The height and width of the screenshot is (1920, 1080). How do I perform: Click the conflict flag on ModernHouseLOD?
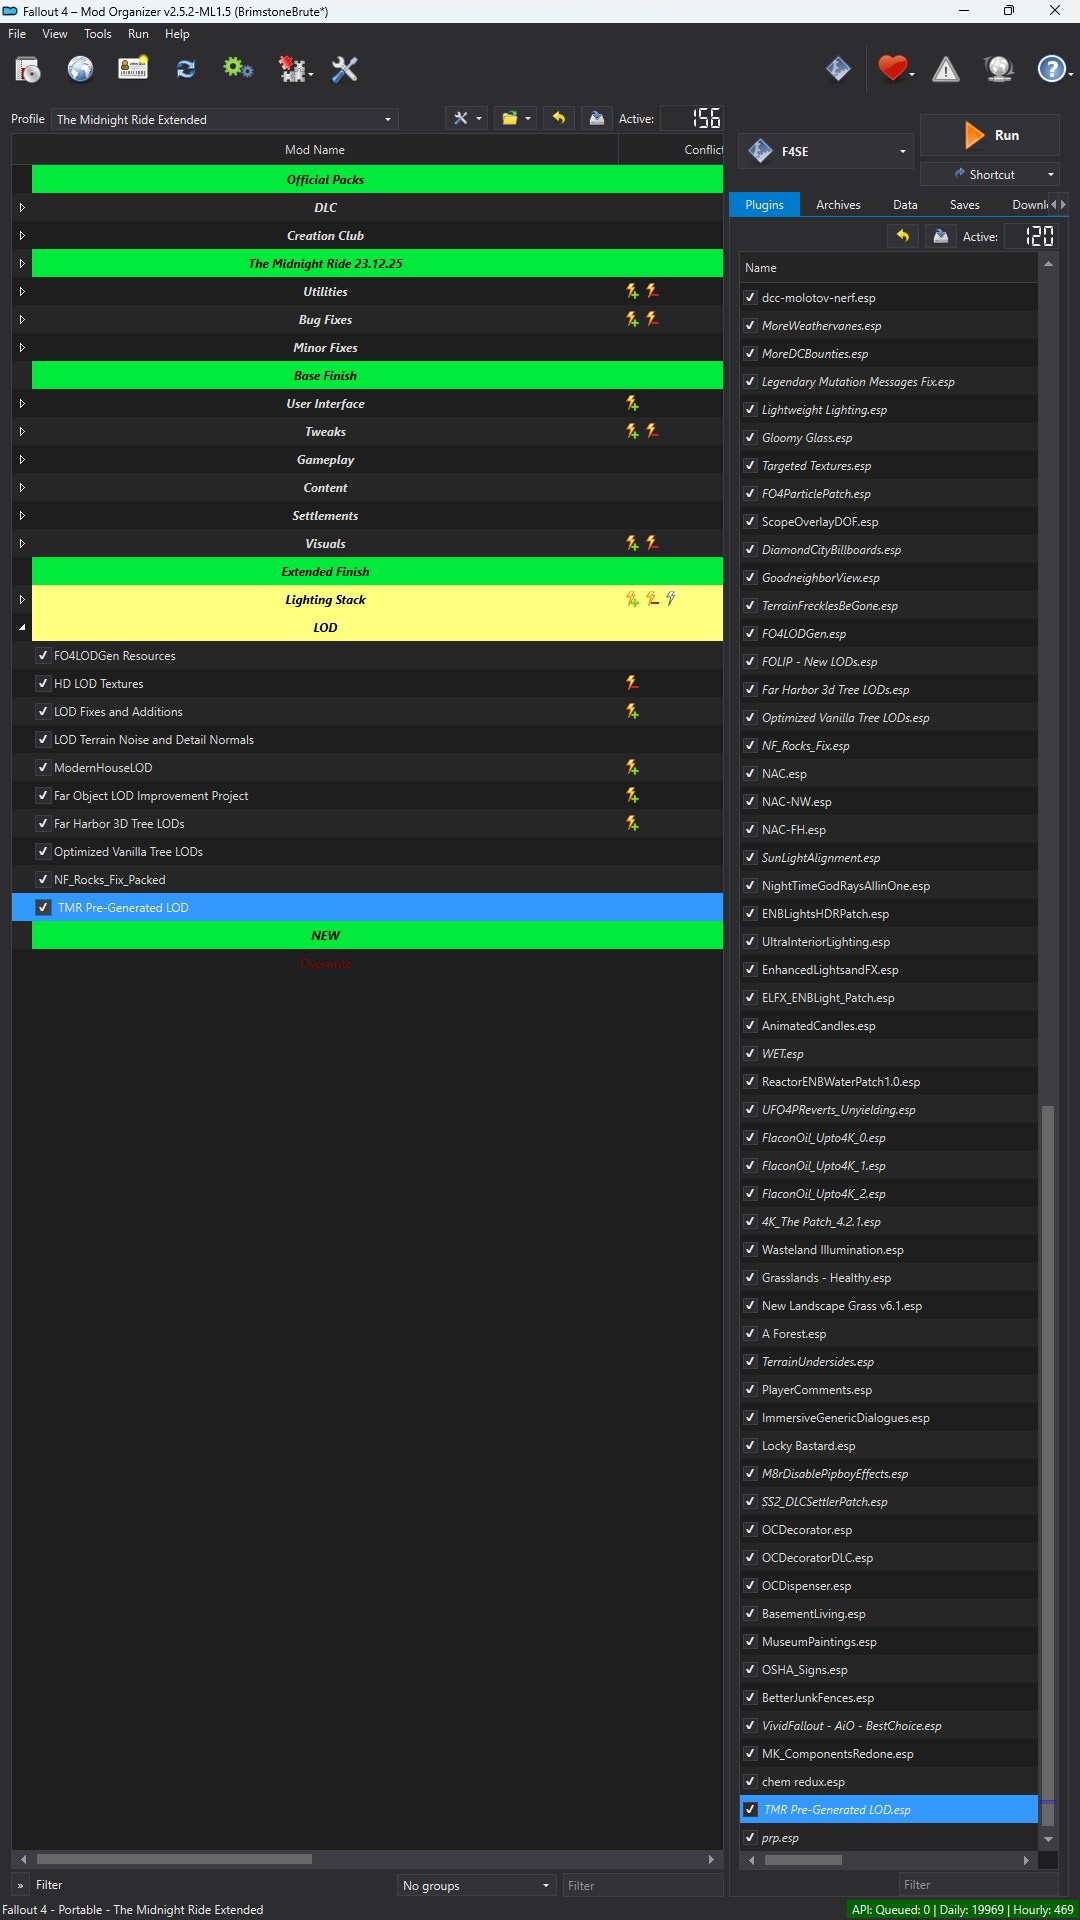632,767
